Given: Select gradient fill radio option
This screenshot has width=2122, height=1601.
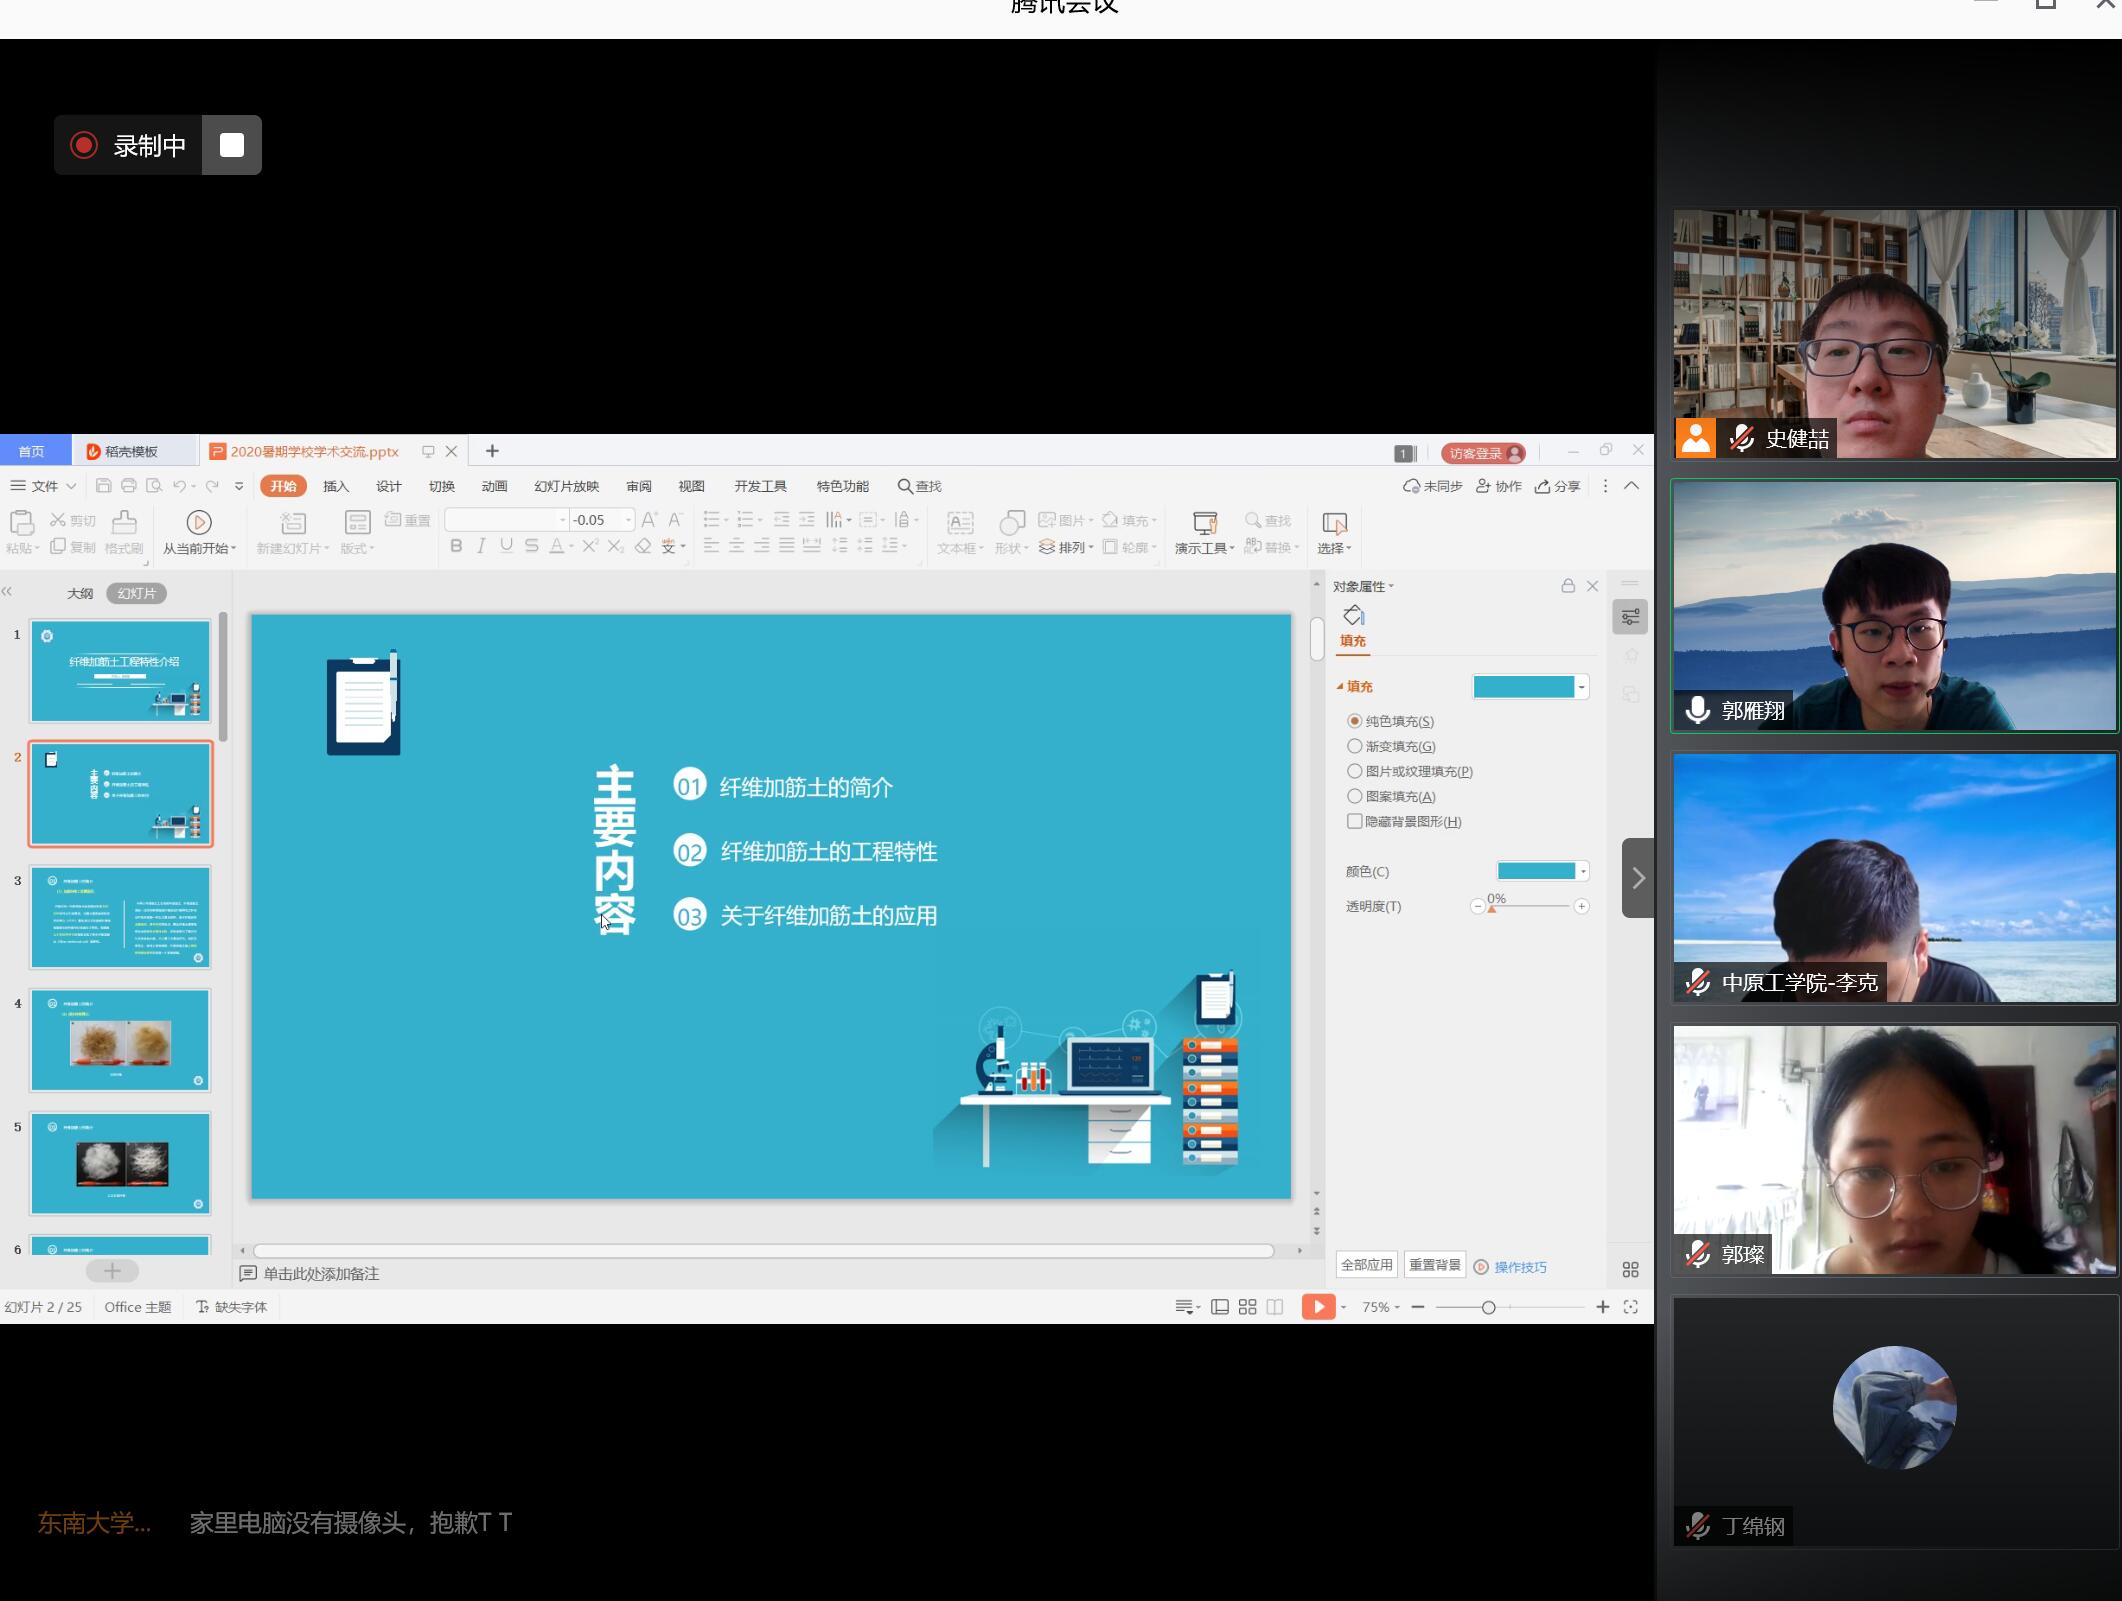Looking at the screenshot, I should pyautogui.click(x=1355, y=746).
